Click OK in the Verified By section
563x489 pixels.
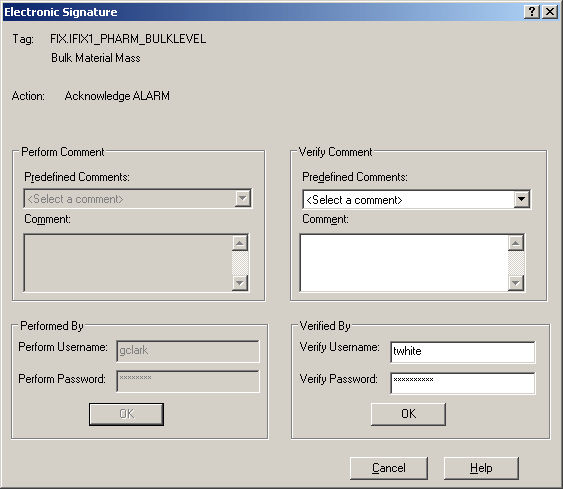tap(408, 414)
